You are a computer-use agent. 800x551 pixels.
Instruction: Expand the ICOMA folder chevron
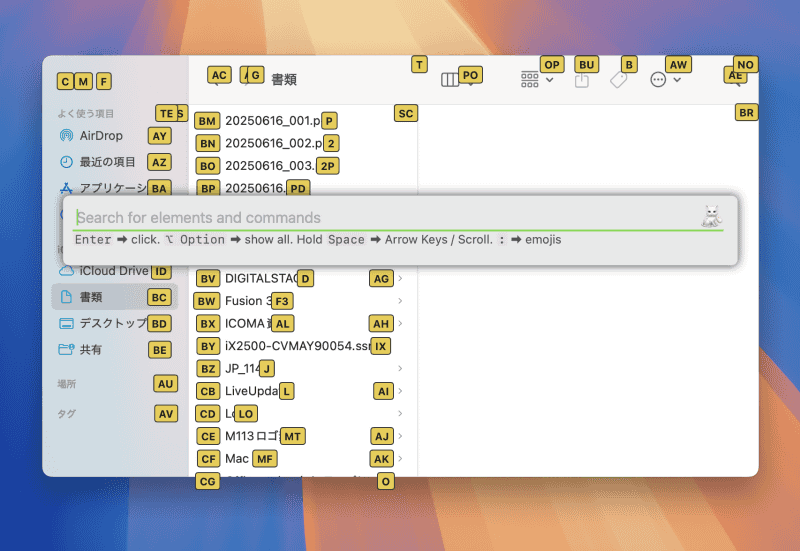pos(401,323)
